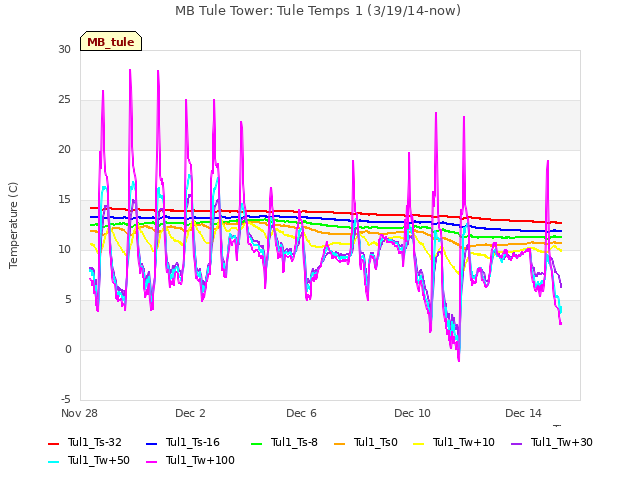Click the Nov 28 x-axis tick label

pos(79,413)
